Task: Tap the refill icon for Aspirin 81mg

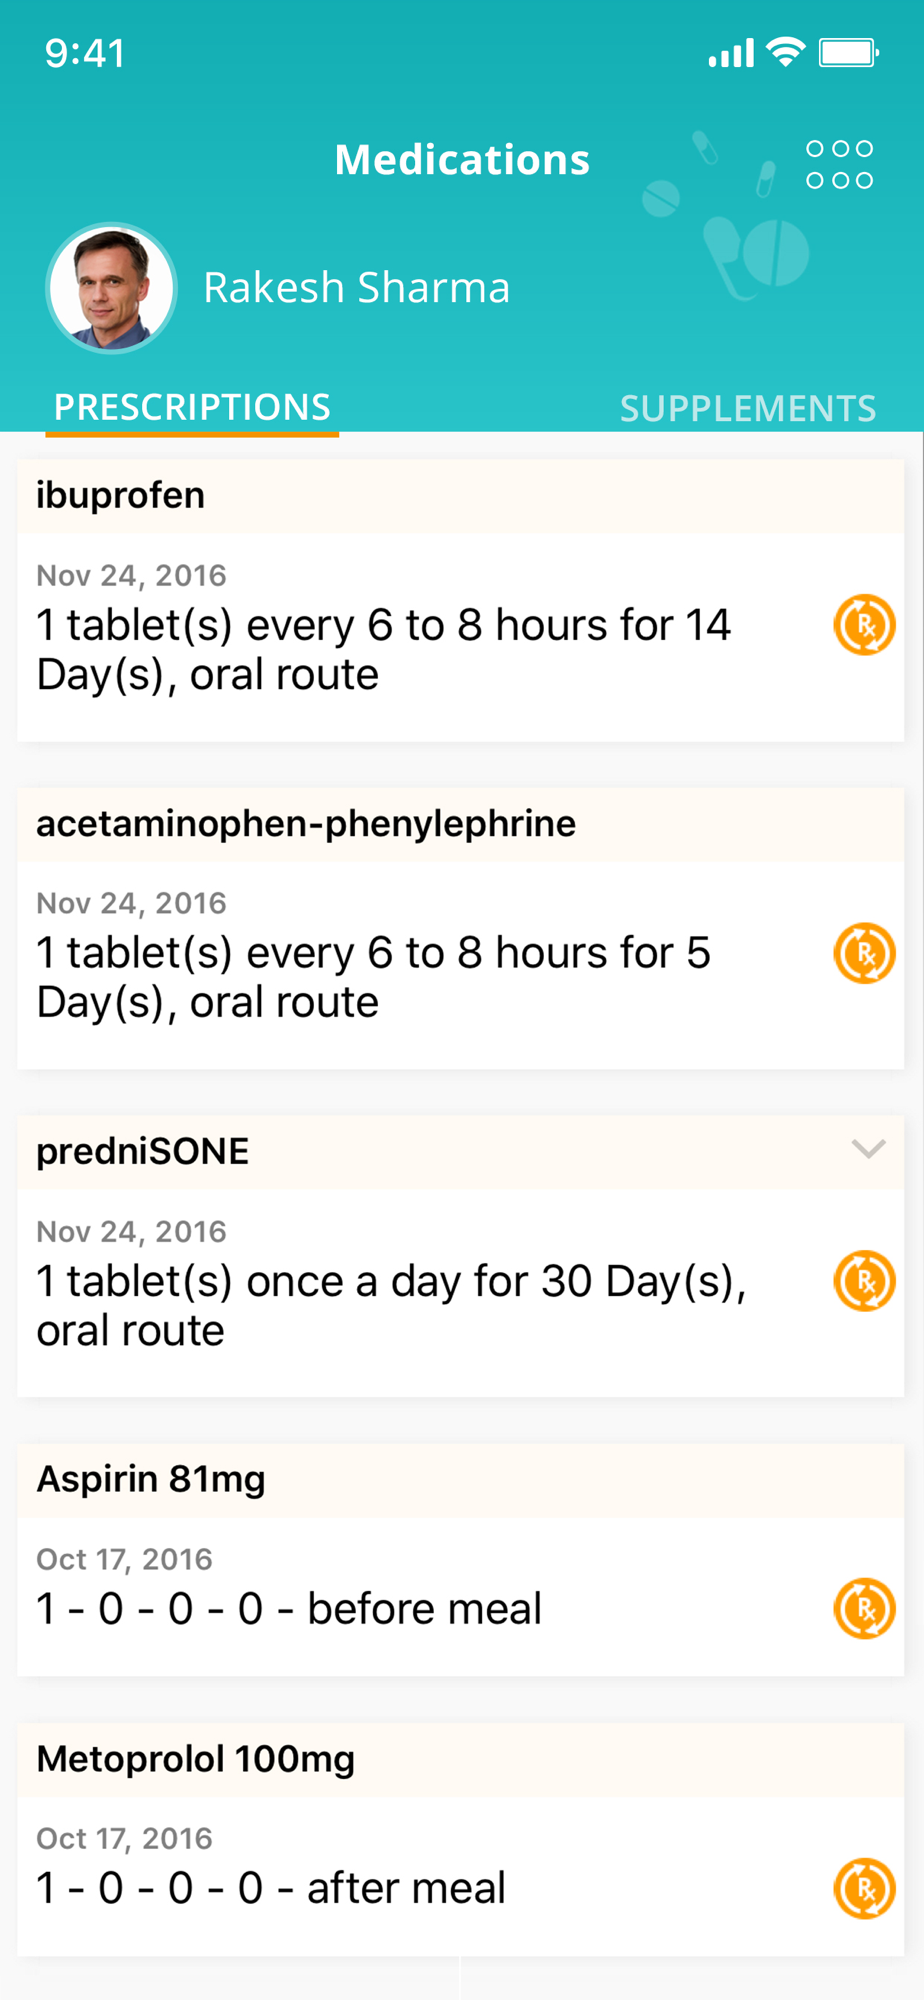Action: point(864,1609)
